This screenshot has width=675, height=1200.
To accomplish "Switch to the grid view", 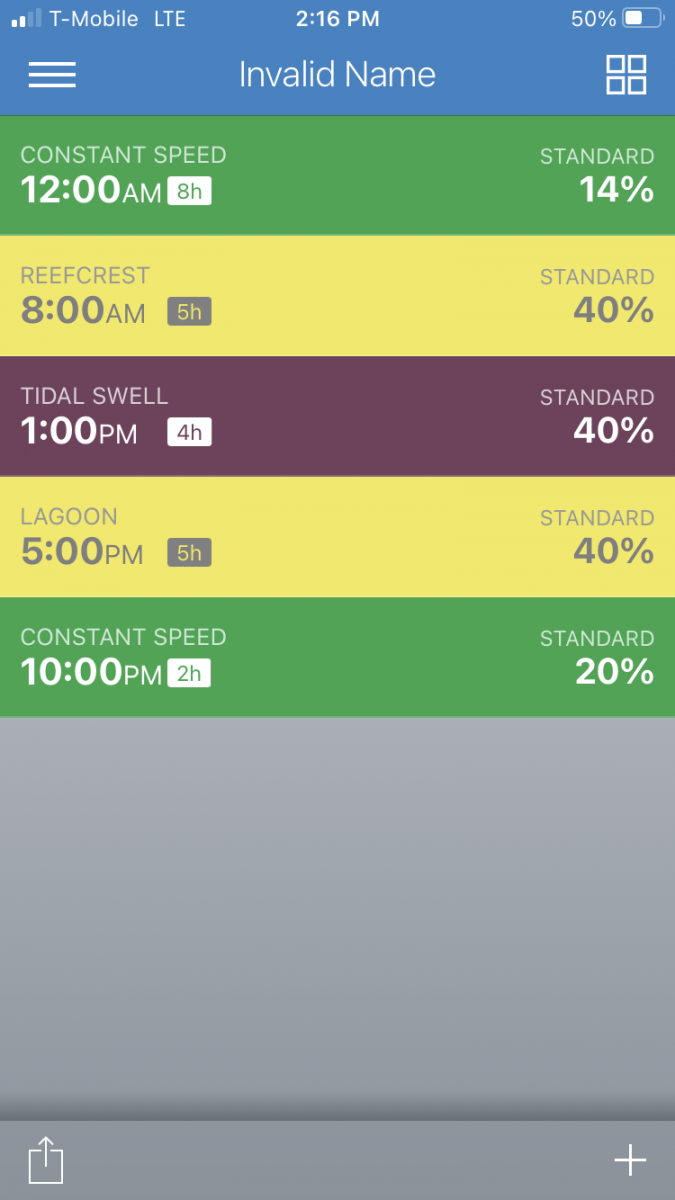I will point(626,75).
